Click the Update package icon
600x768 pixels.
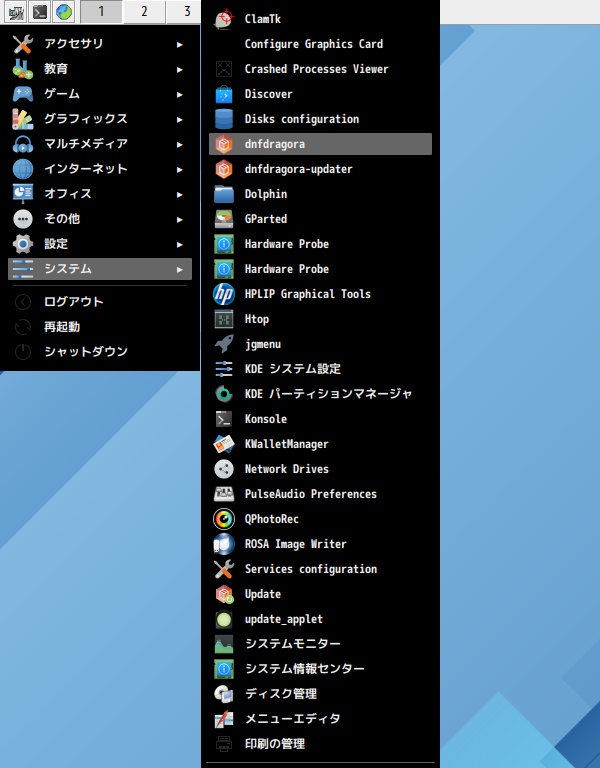pyautogui.click(x=224, y=594)
